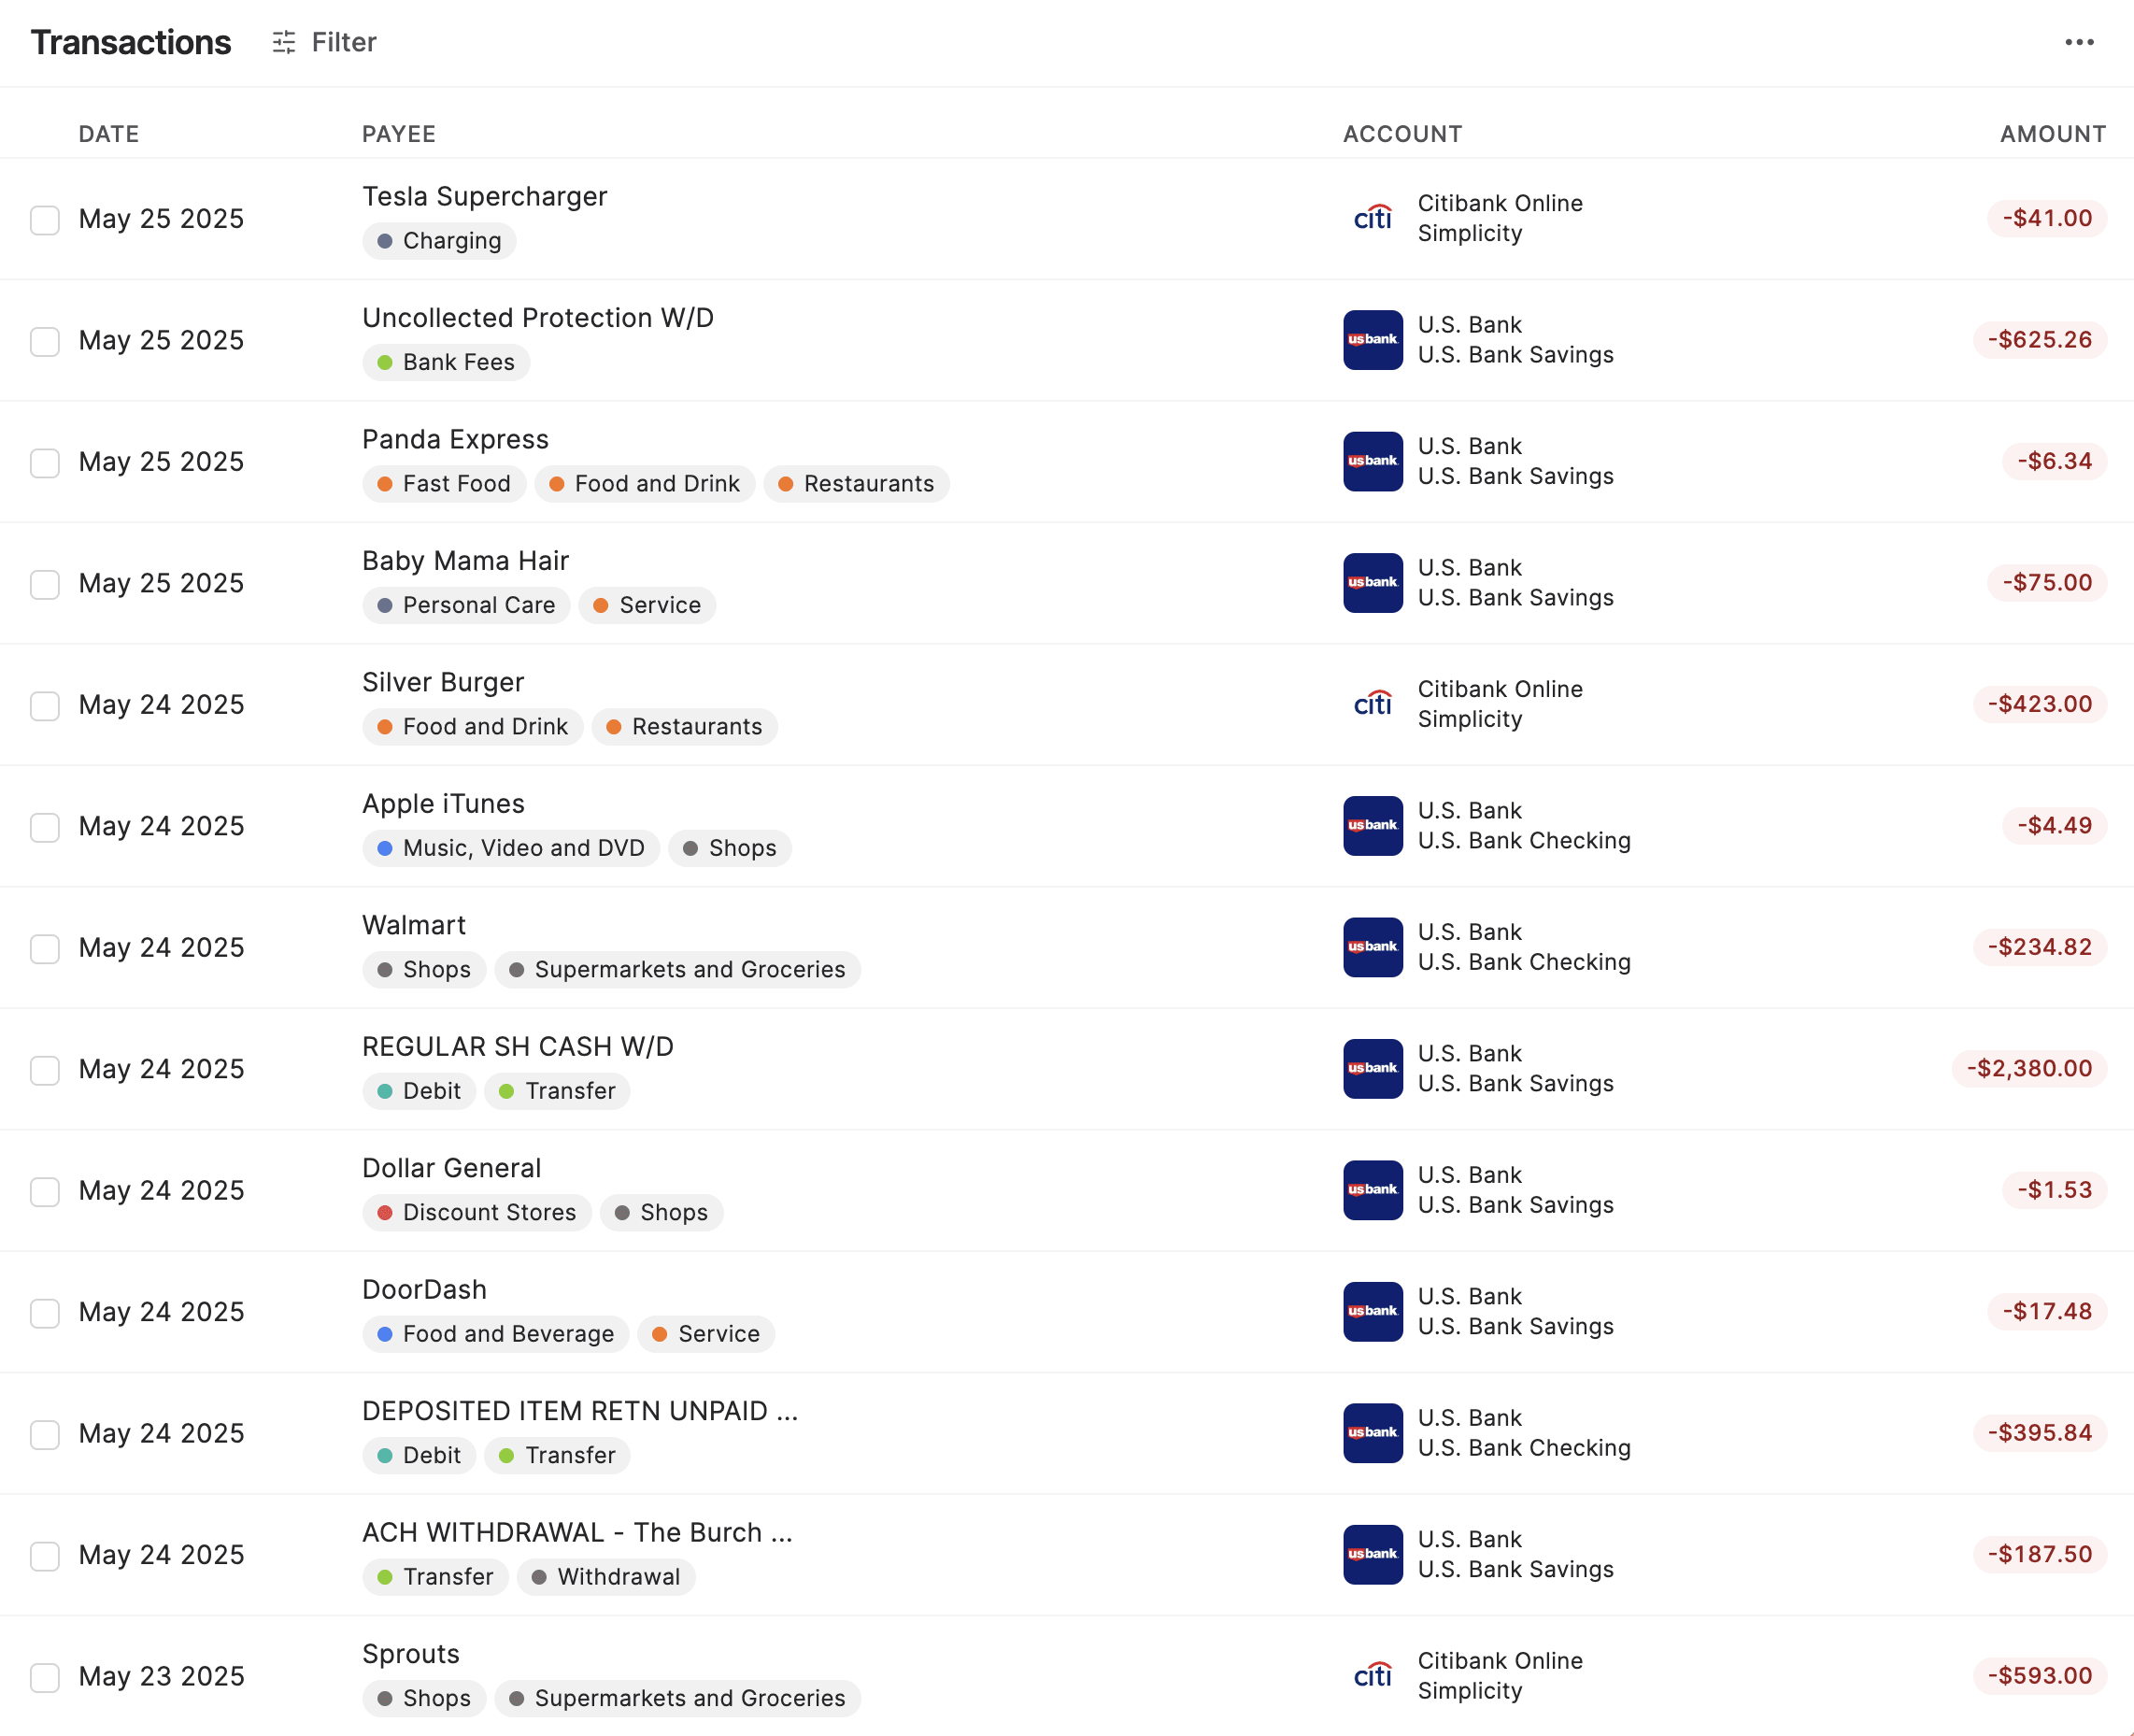Sort by the ACCOUNT column header

pos(1402,134)
